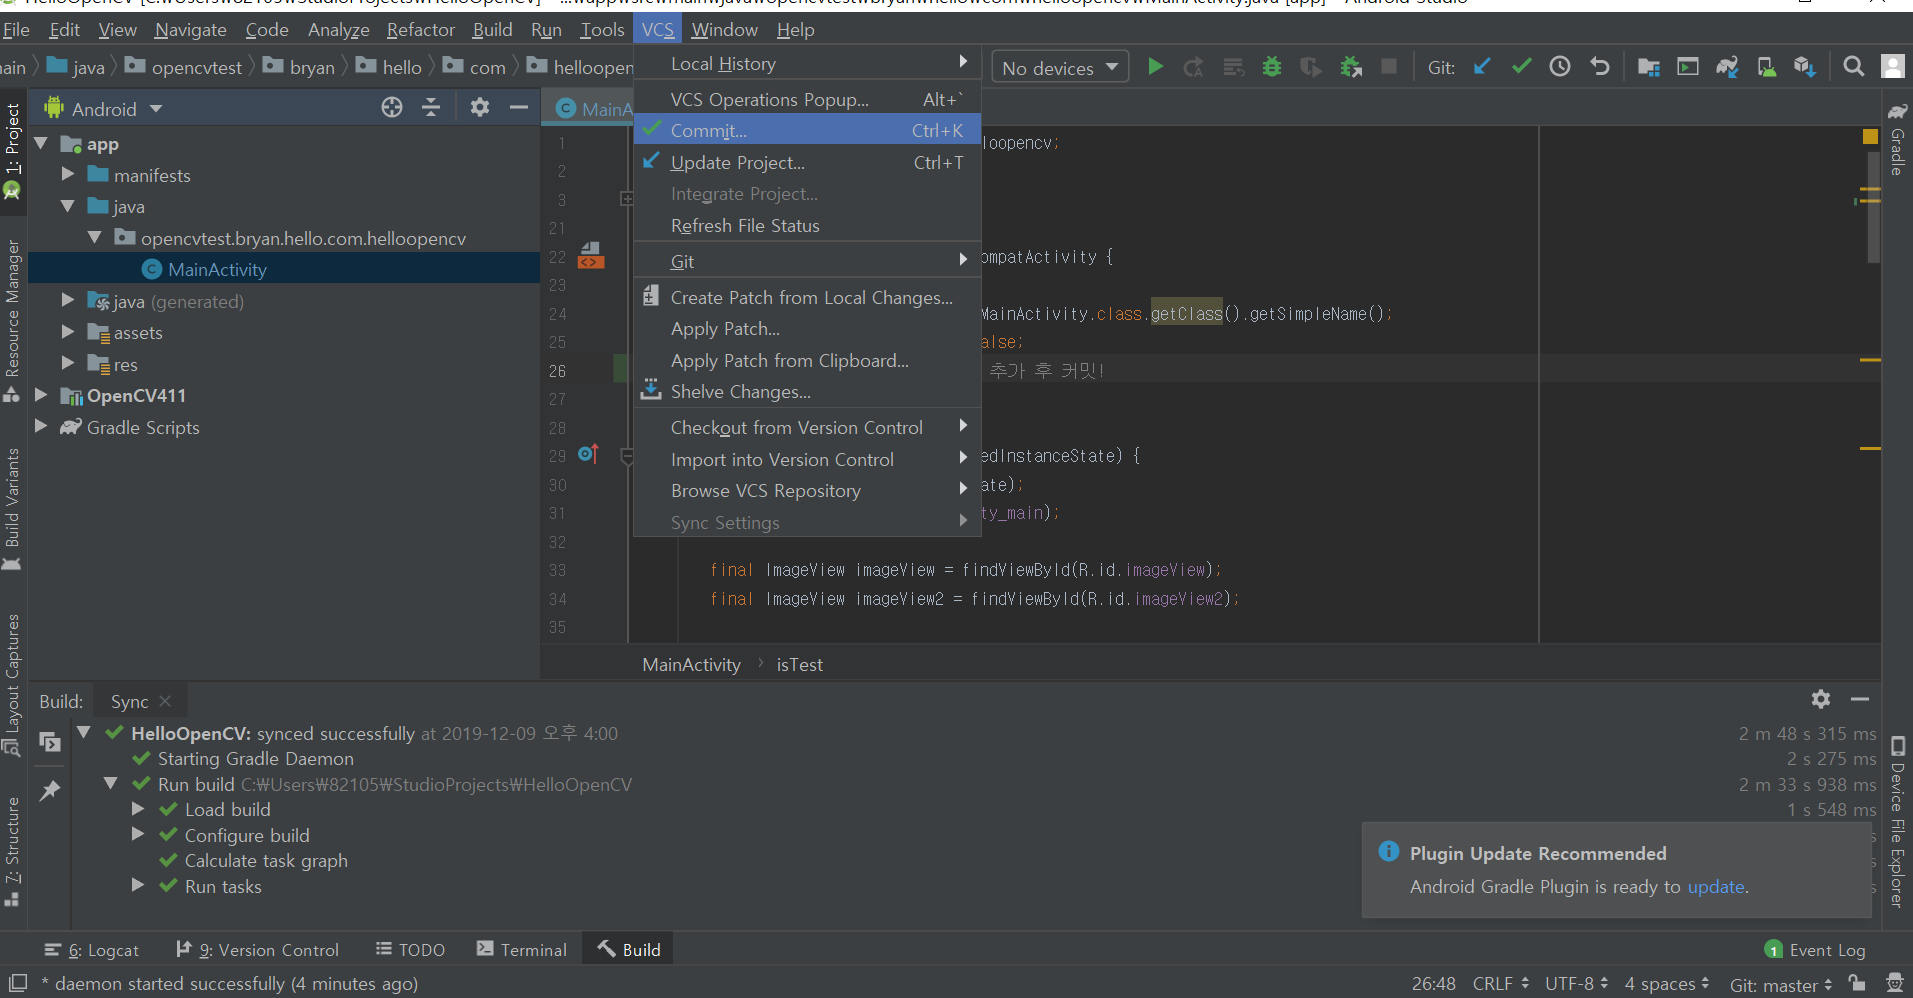Viewport: 1913px width, 998px height.
Task: Click the Search Everywhere magnifier icon
Action: click(1853, 67)
